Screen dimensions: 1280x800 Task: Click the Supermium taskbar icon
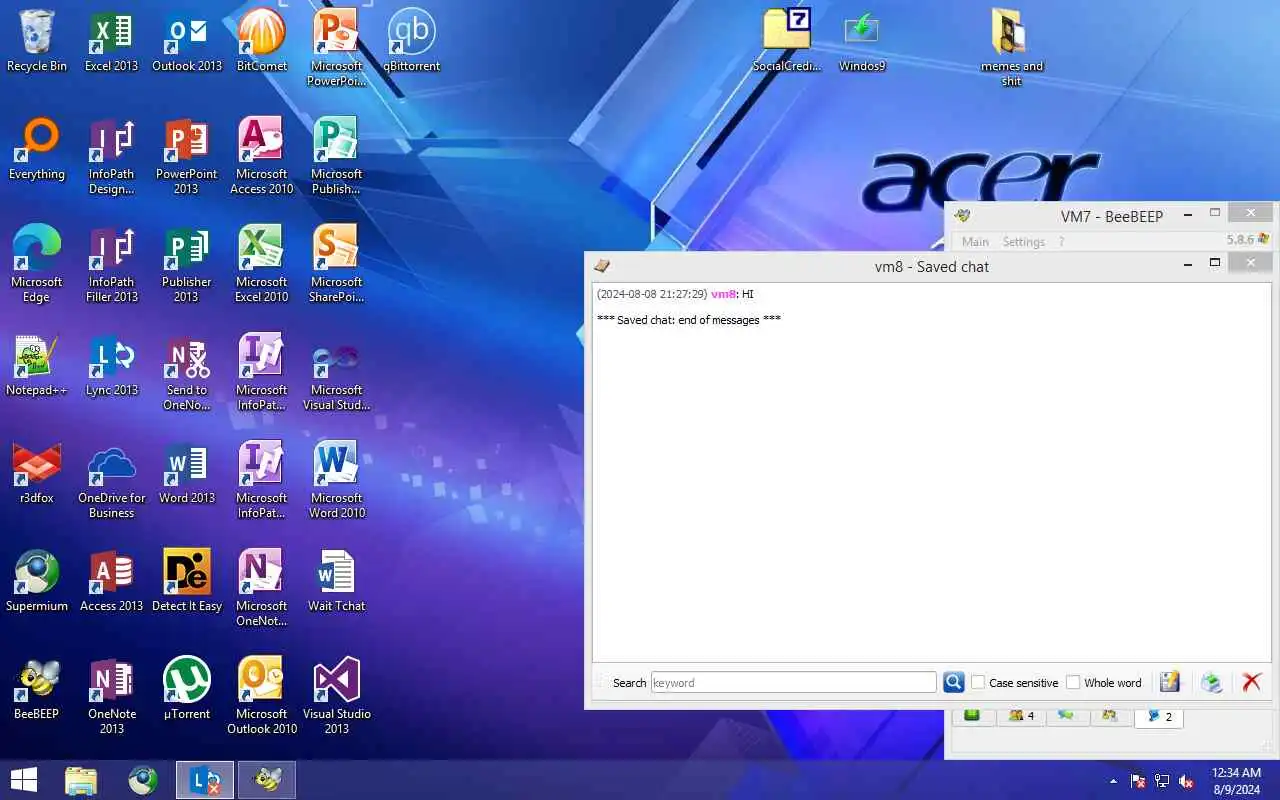tap(143, 780)
